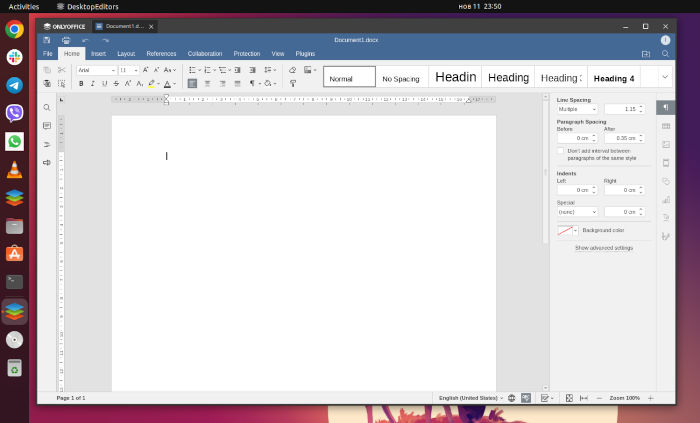Apply the yellow highlight color

[151, 83]
